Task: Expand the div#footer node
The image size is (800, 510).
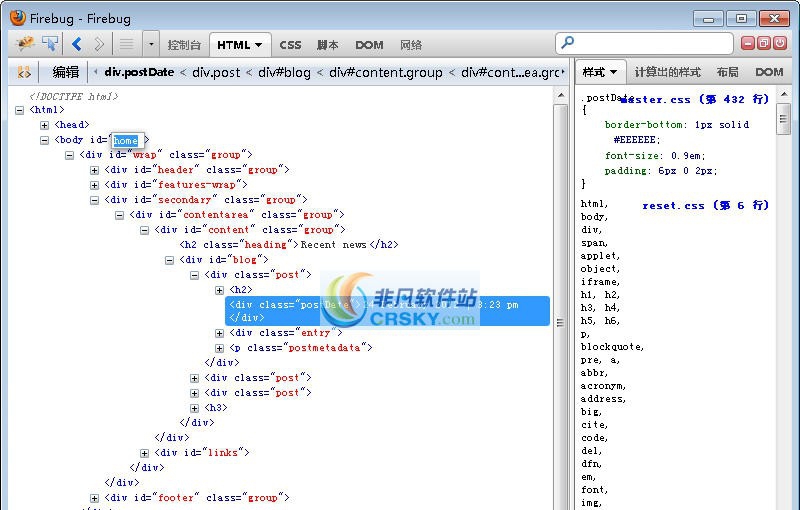Action: tap(95, 498)
